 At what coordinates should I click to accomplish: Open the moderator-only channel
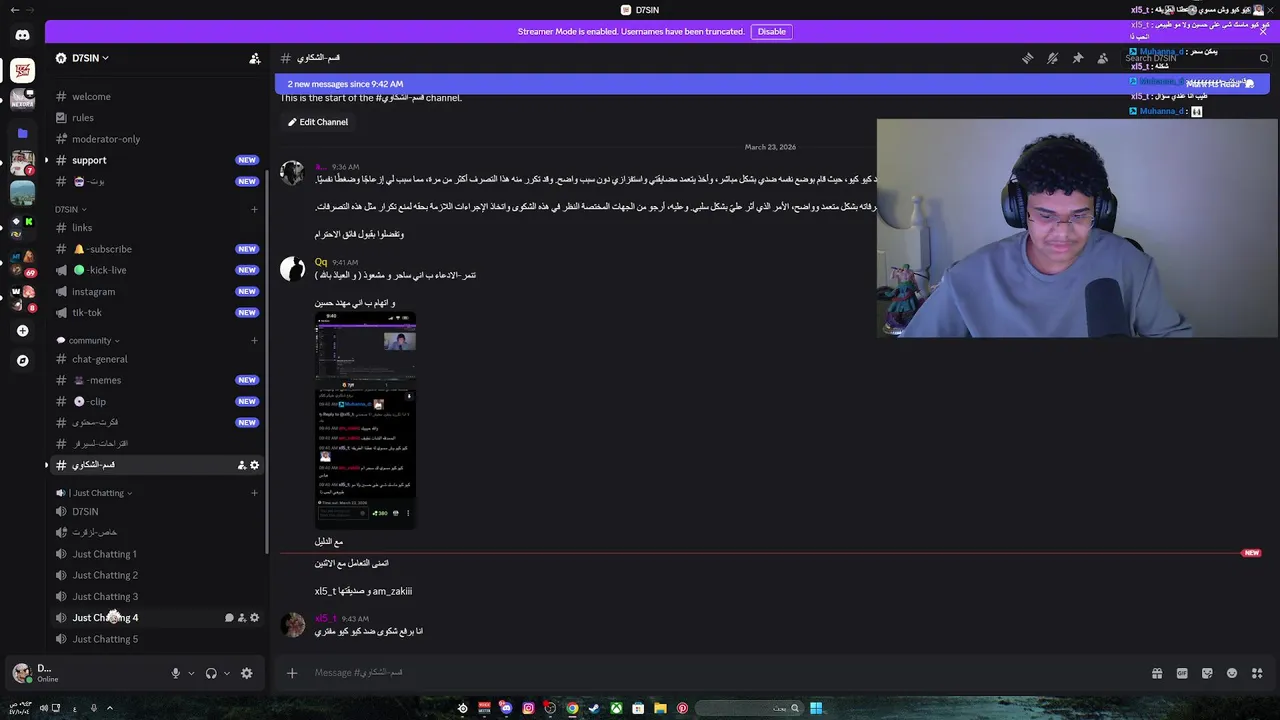158,139
